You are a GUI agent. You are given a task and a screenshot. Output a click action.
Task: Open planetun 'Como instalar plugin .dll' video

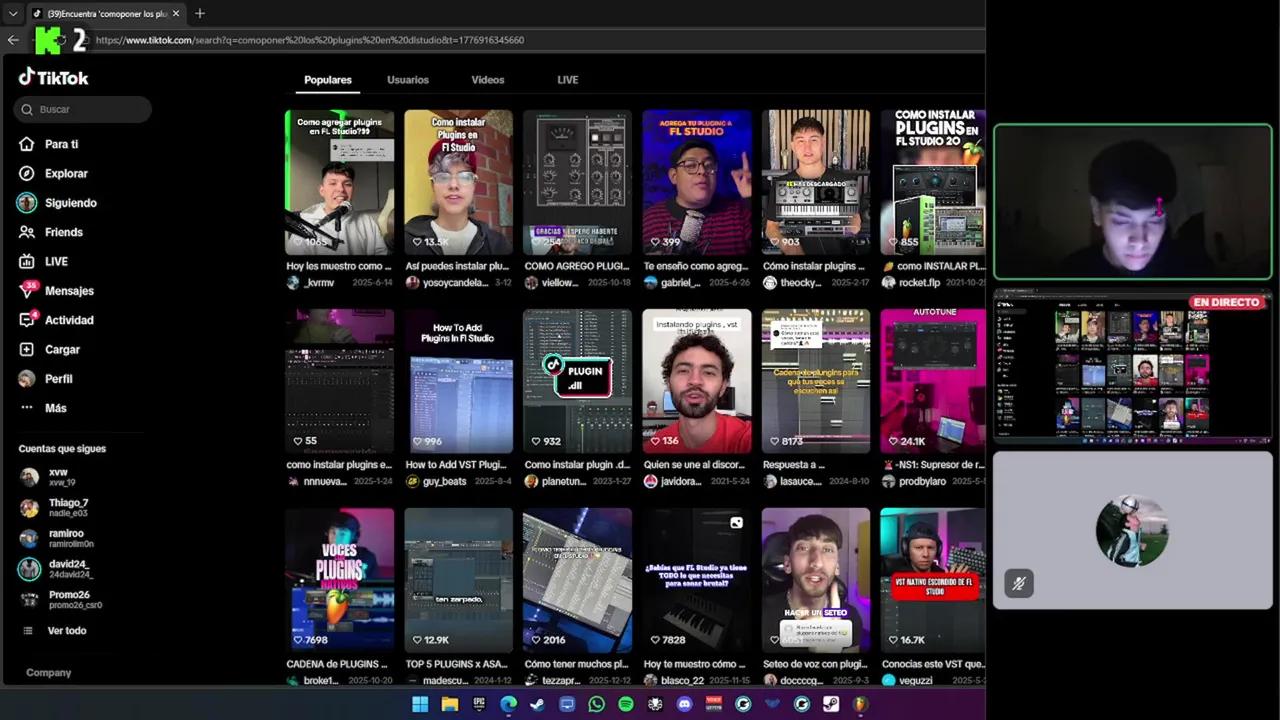point(577,381)
